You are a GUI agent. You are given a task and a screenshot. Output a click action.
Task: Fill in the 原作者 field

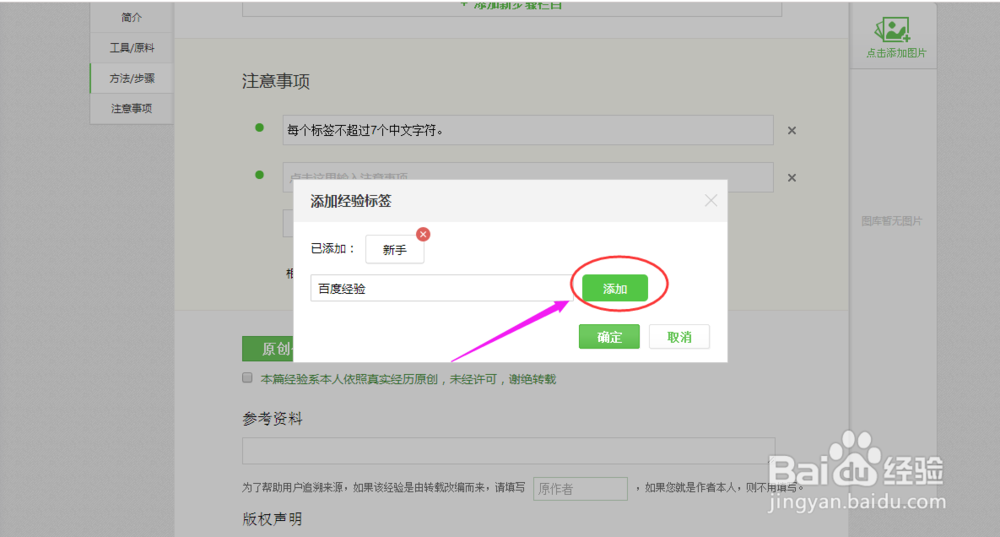[580, 489]
